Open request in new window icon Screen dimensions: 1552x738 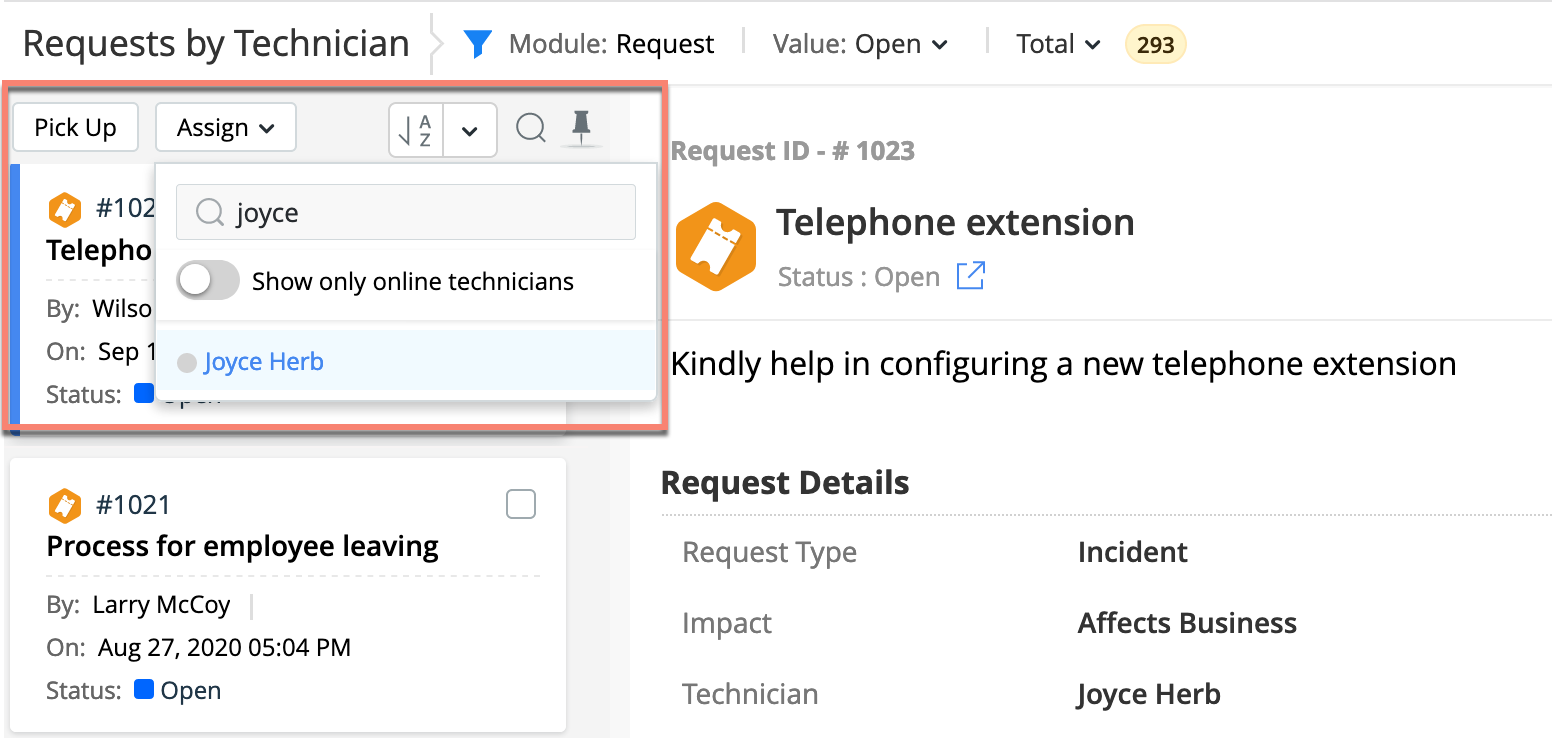970,275
